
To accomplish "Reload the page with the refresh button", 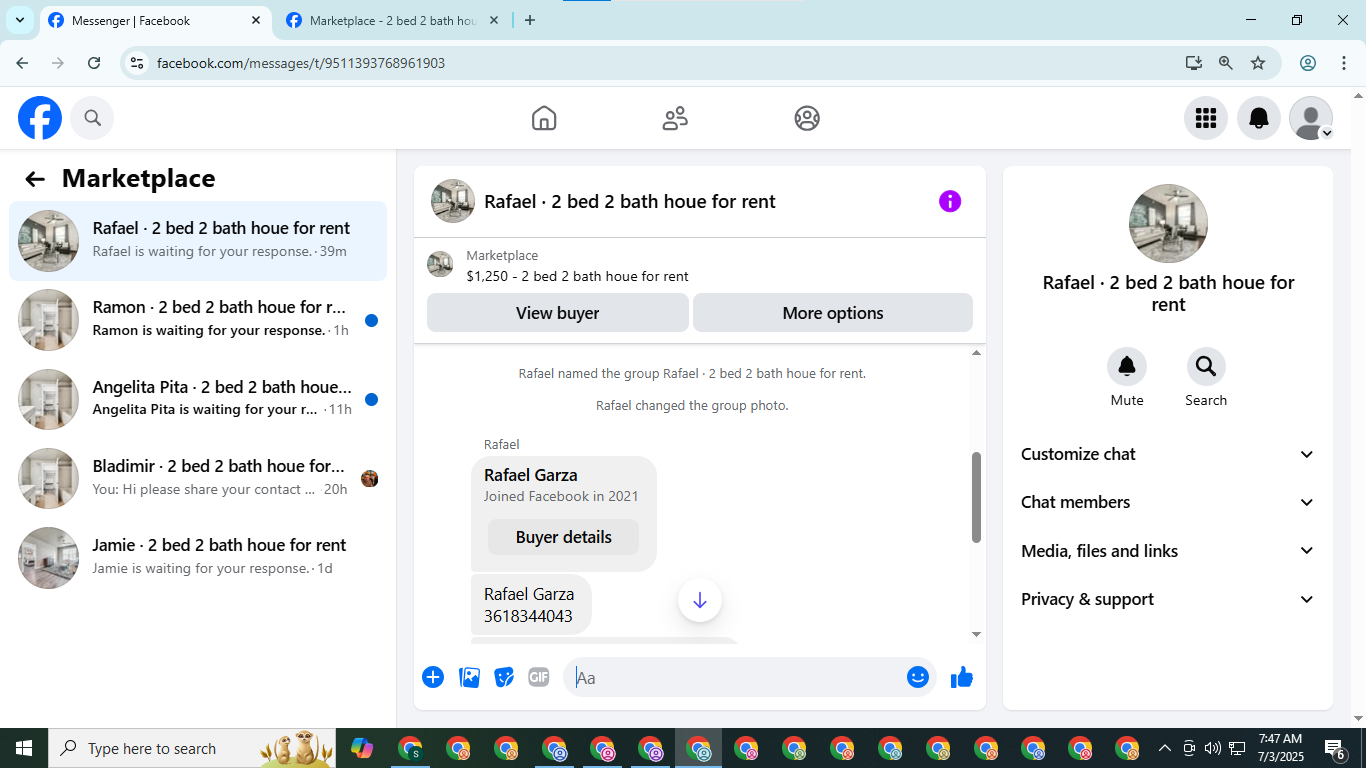I will pos(94,63).
